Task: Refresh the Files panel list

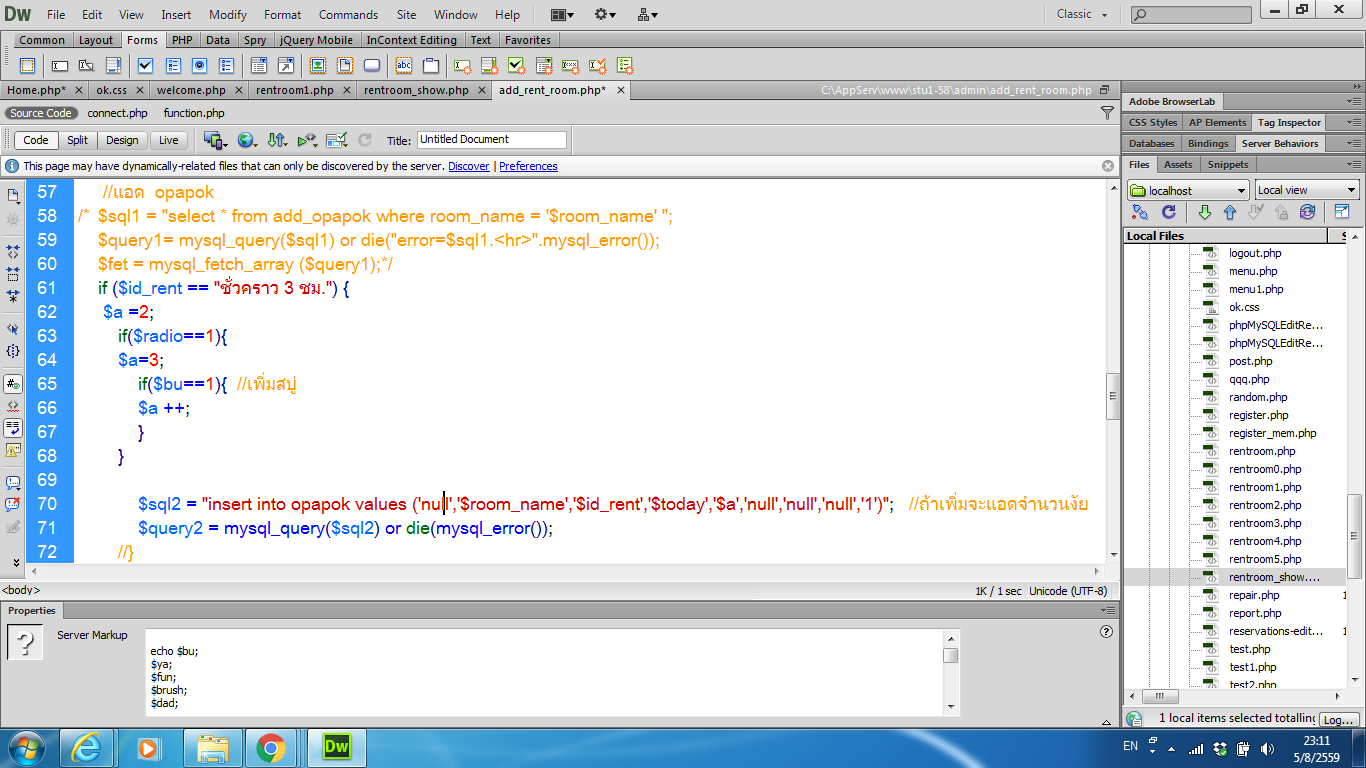Action: click(1168, 212)
